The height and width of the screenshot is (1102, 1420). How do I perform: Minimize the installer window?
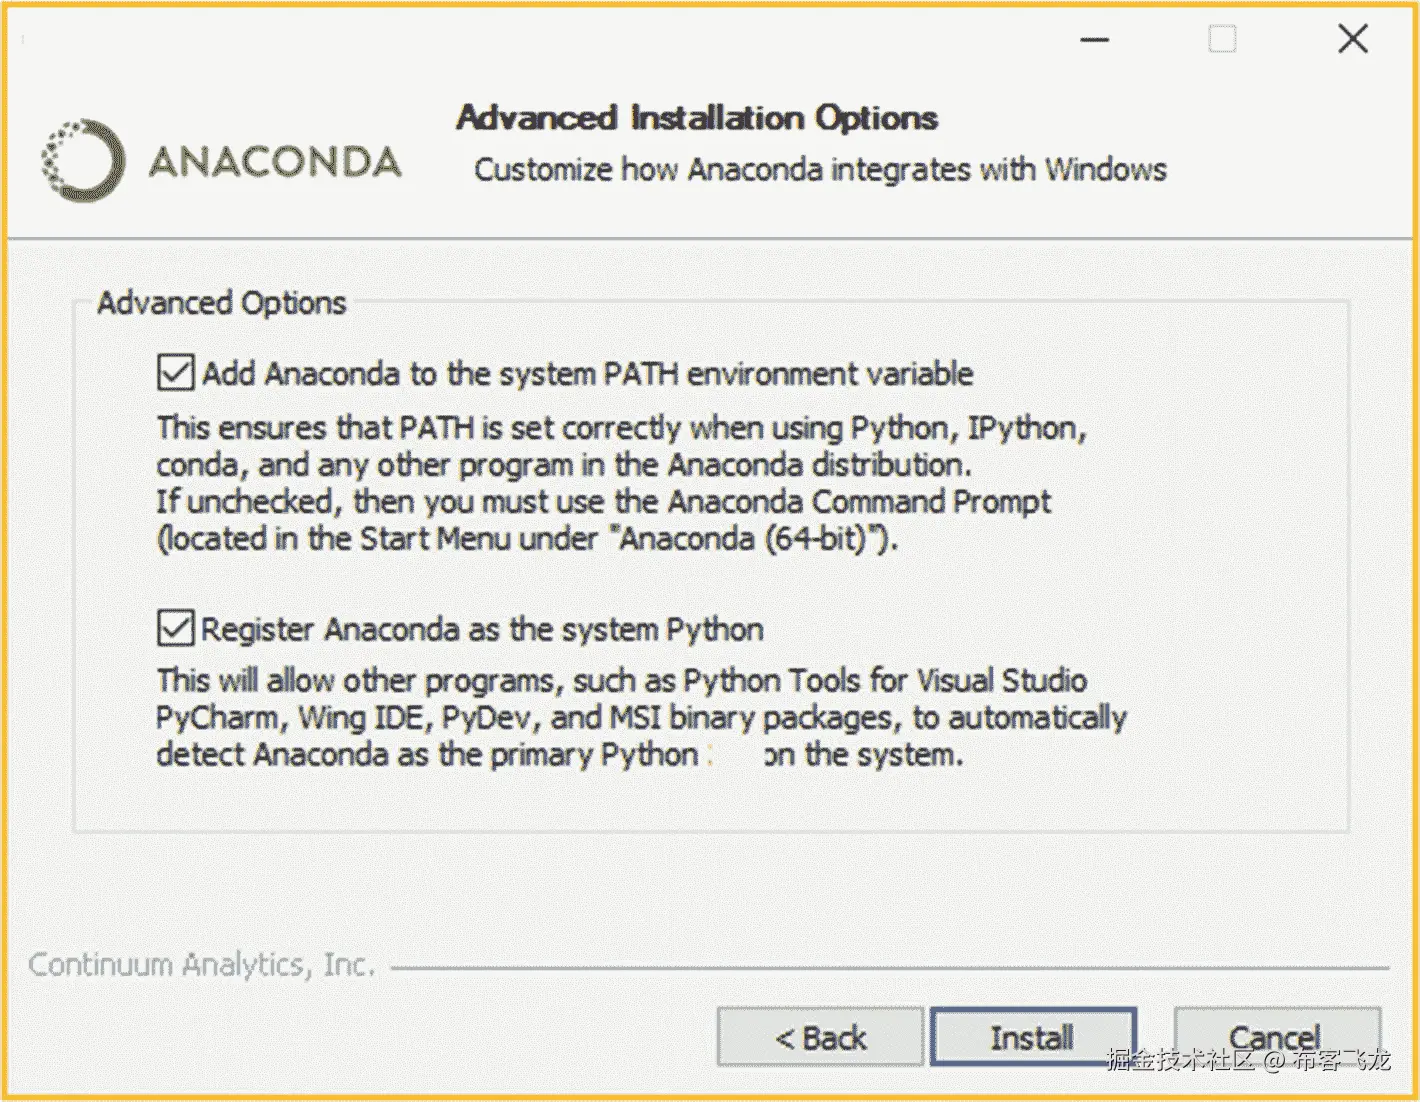coord(1095,40)
